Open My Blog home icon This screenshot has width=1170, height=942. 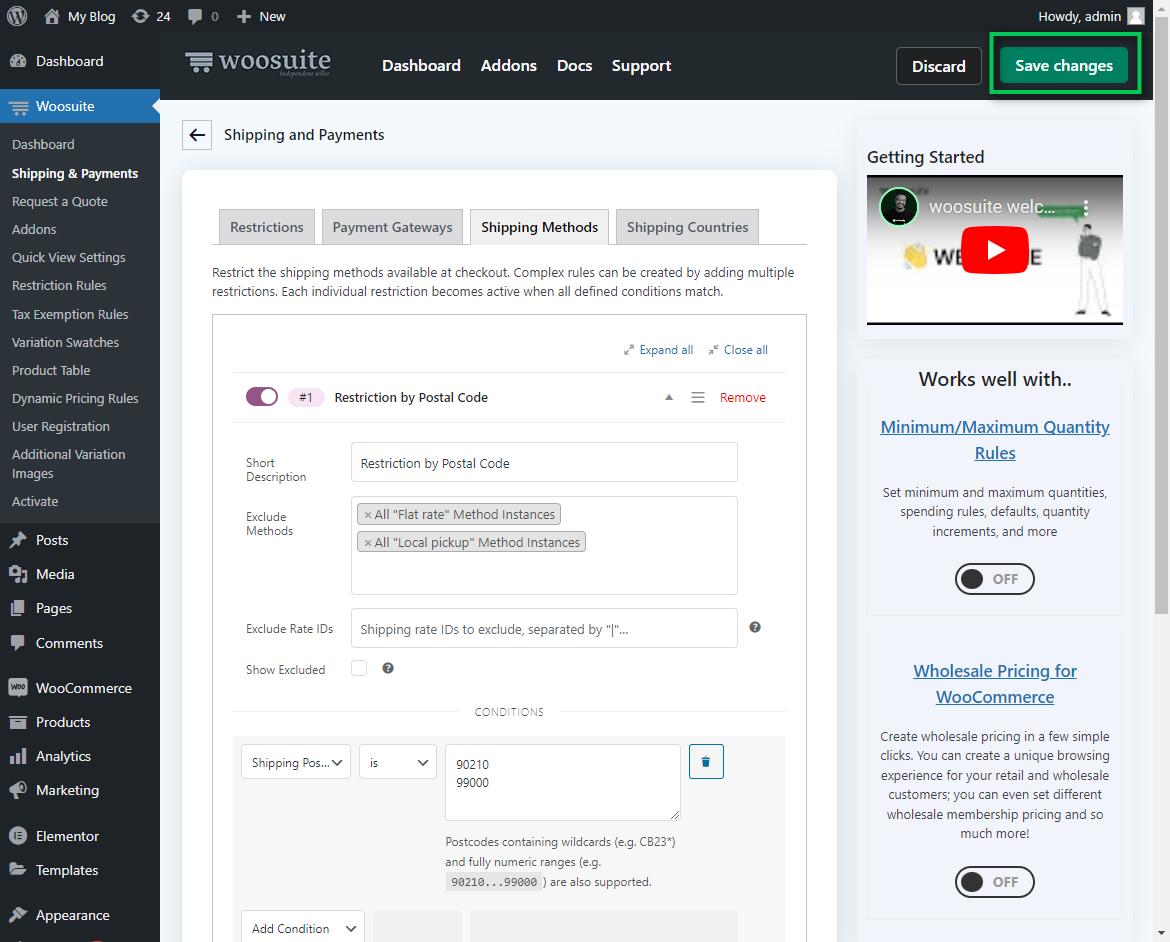click(51, 16)
